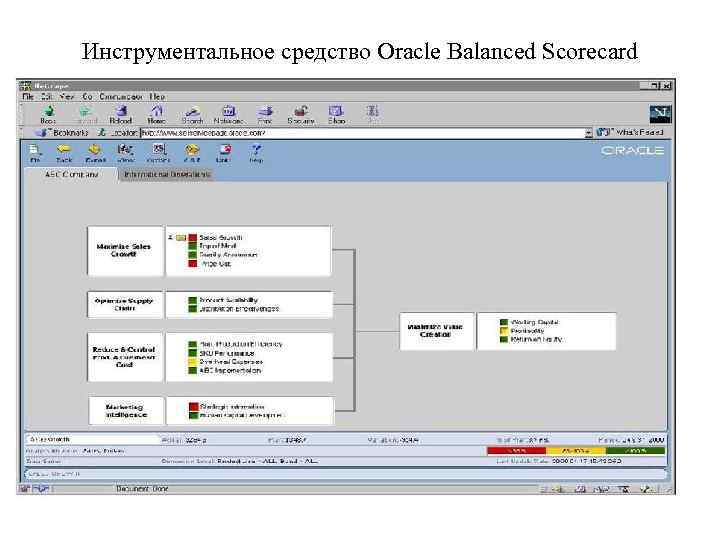
Task: Click yellow status square in cost box
Action: click(193, 362)
